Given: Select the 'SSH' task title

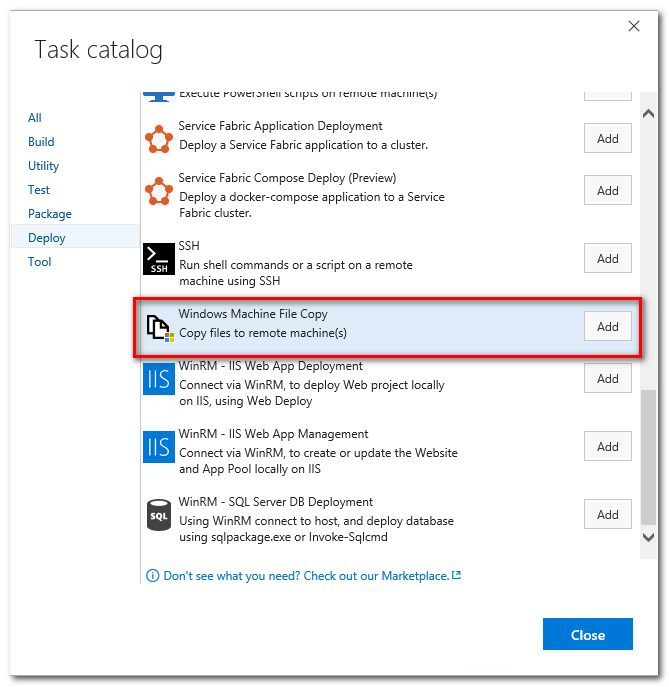Looking at the screenshot, I should point(189,246).
